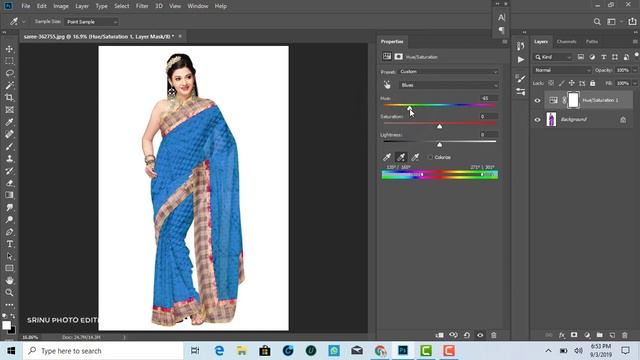
Task: Toggle lock position
Action: coord(572,83)
